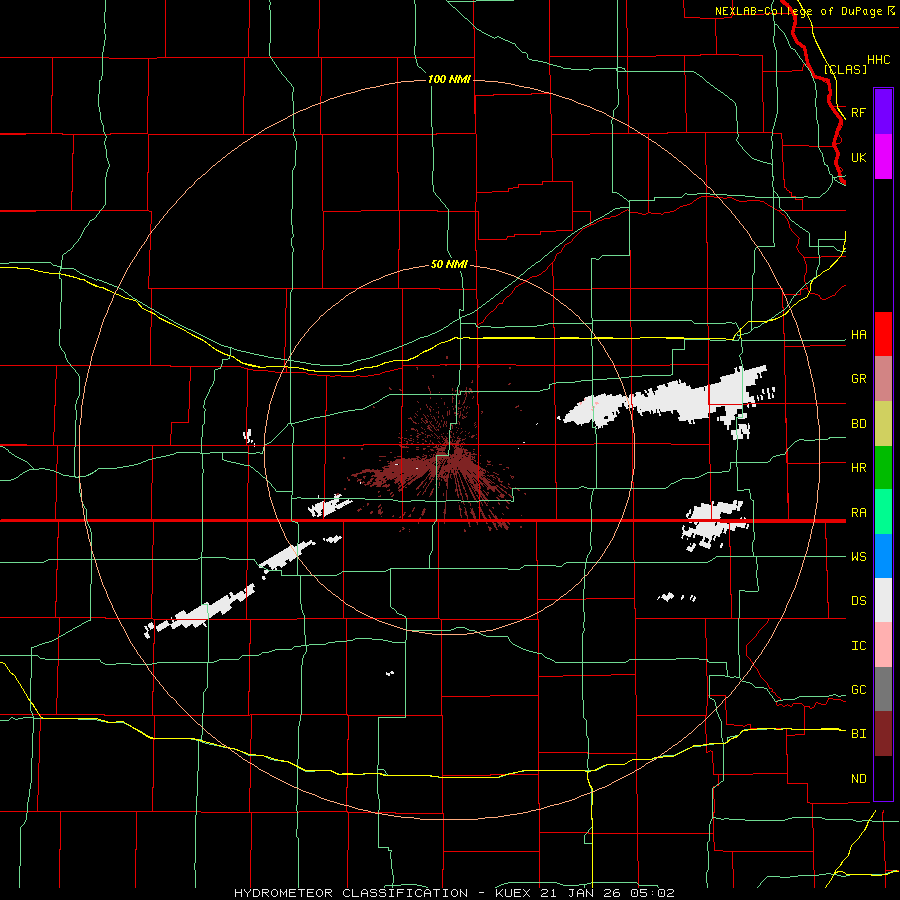This screenshot has width=900, height=900.
Task: Click the red HA legend color swatch
Action: tap(883, 334)
